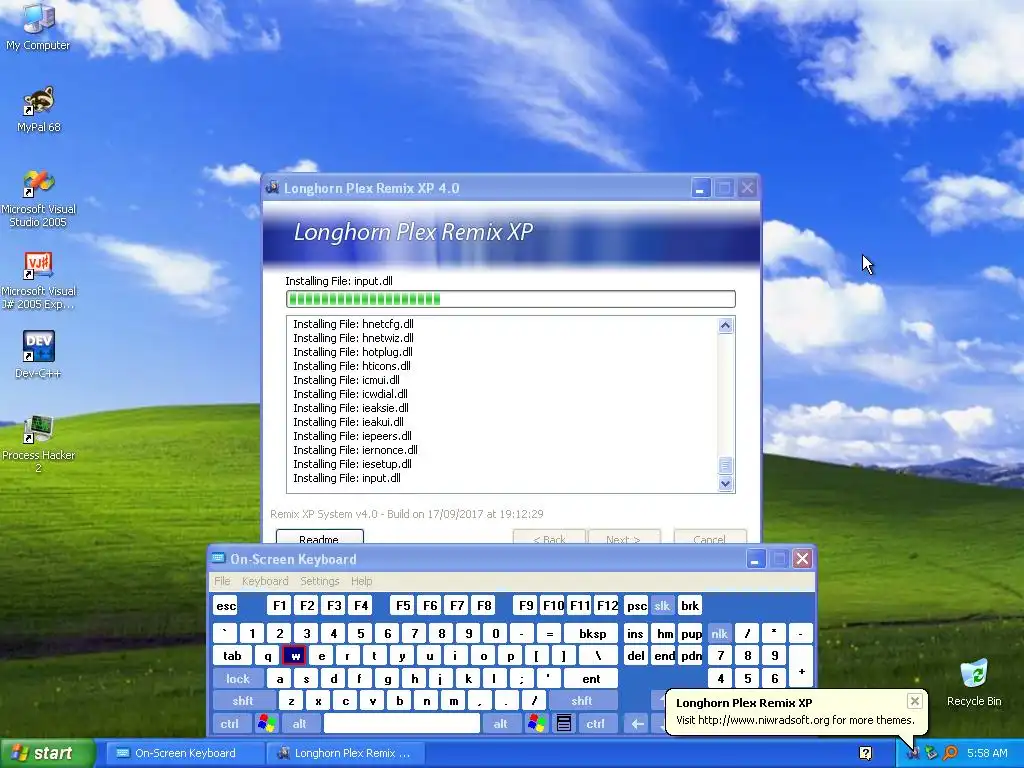1024x768 pixels.
Task: Click the esc key
Action: [x=226, y=605]
